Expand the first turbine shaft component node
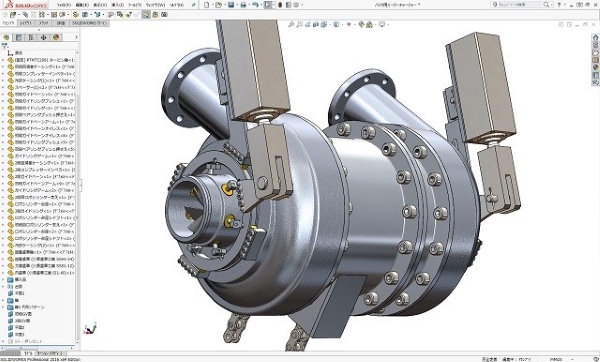Screen dimensions: 600x362 pos(3,60)
